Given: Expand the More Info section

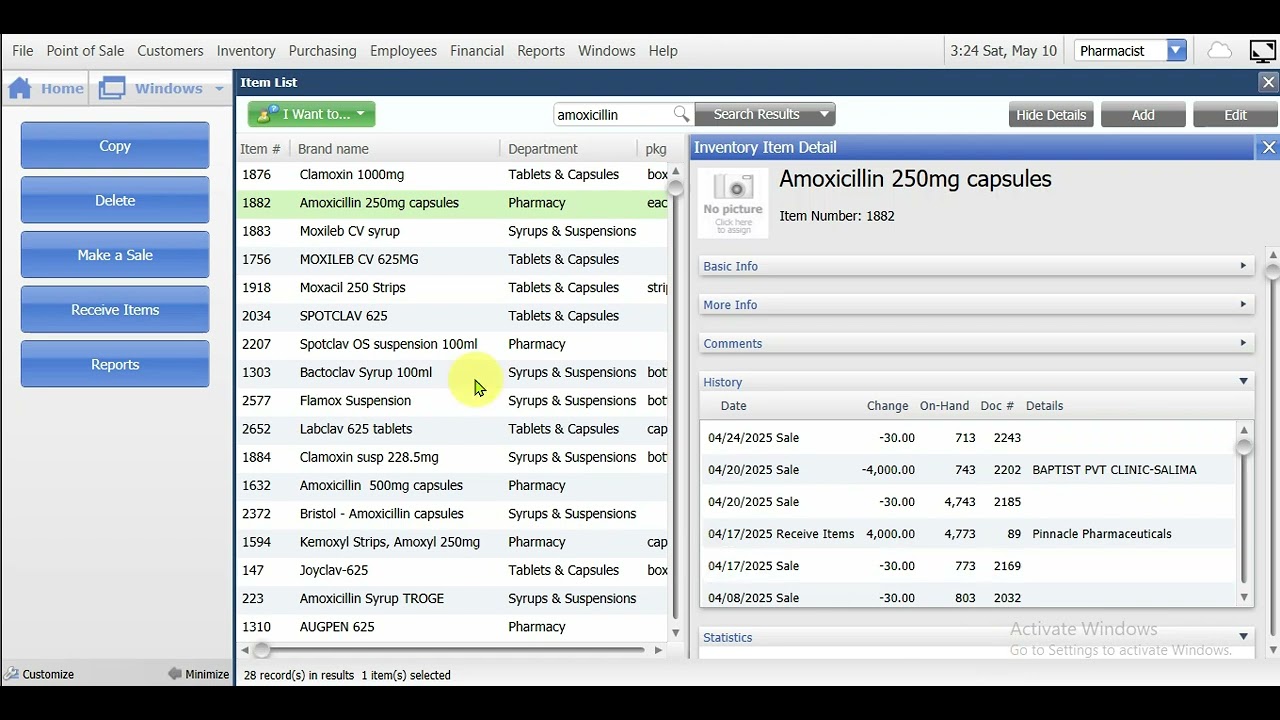Looking at the screenshot, I should [x=976, y=305].
